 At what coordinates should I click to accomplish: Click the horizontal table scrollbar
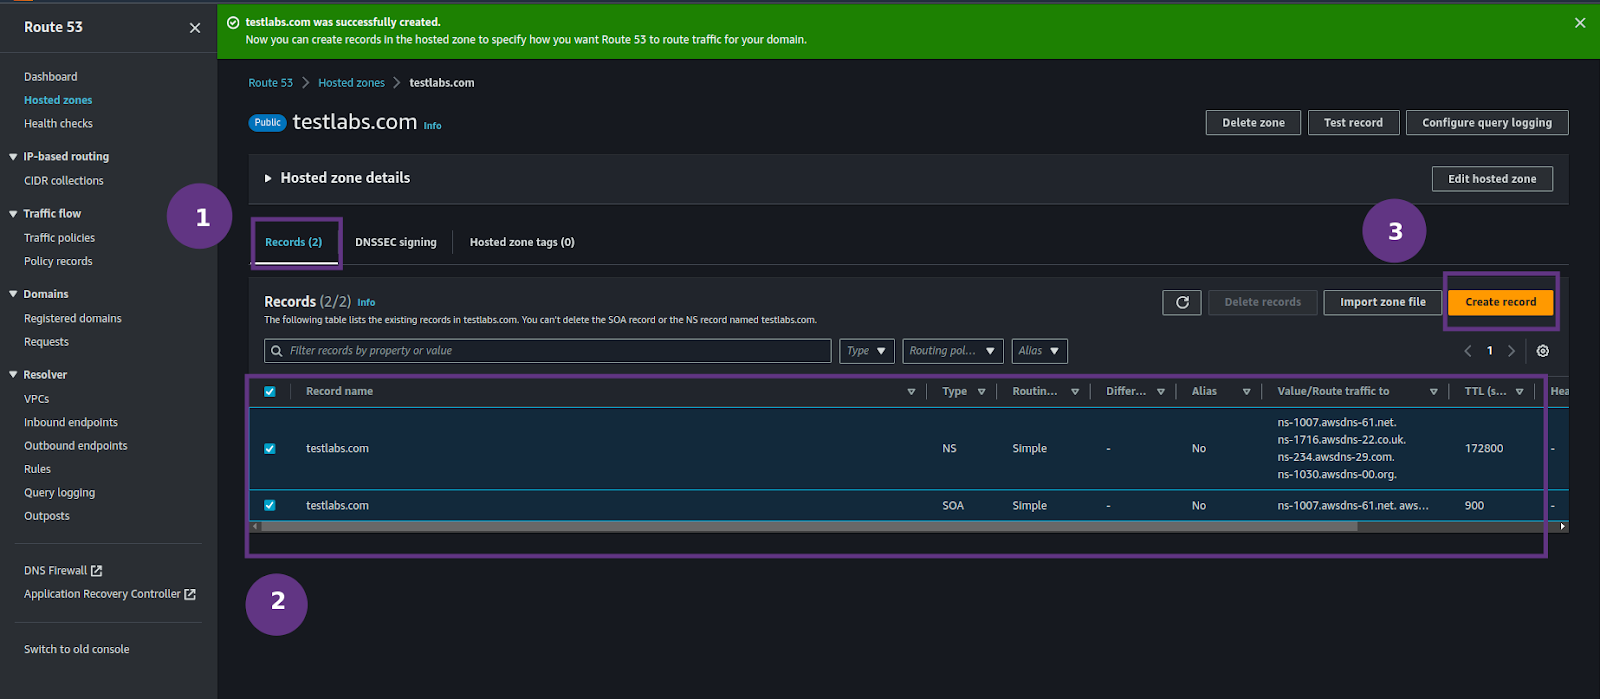point(809,526)
